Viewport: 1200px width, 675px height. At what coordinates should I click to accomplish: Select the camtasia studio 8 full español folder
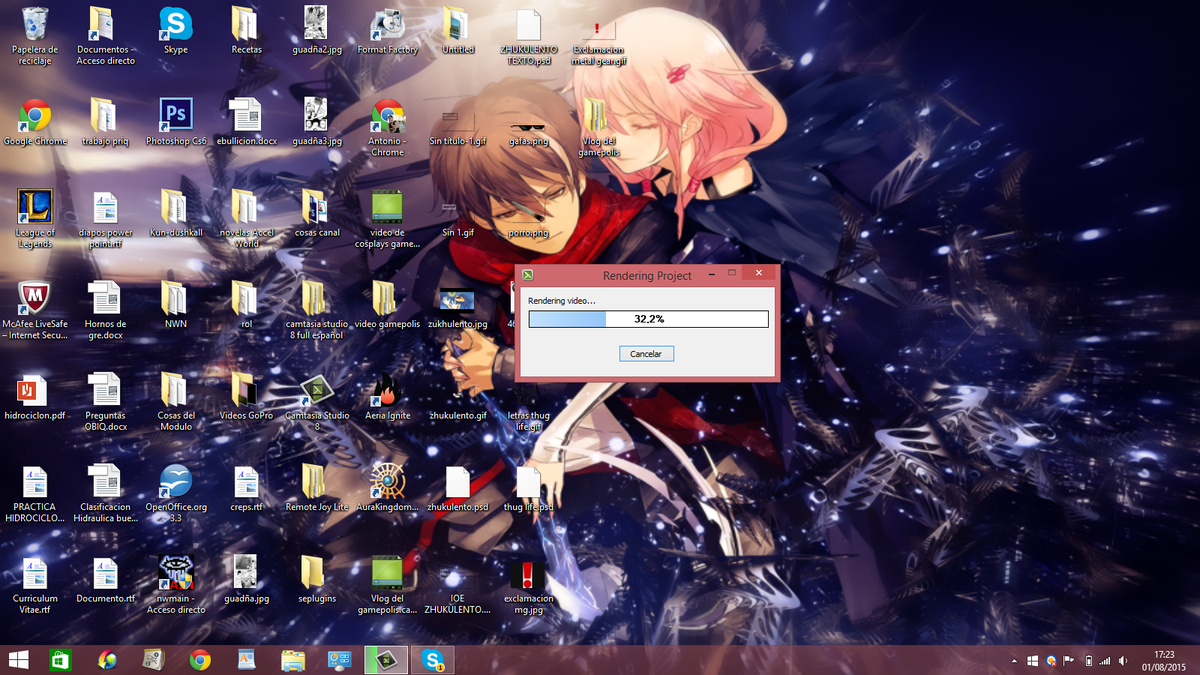[x=317, y=310]
